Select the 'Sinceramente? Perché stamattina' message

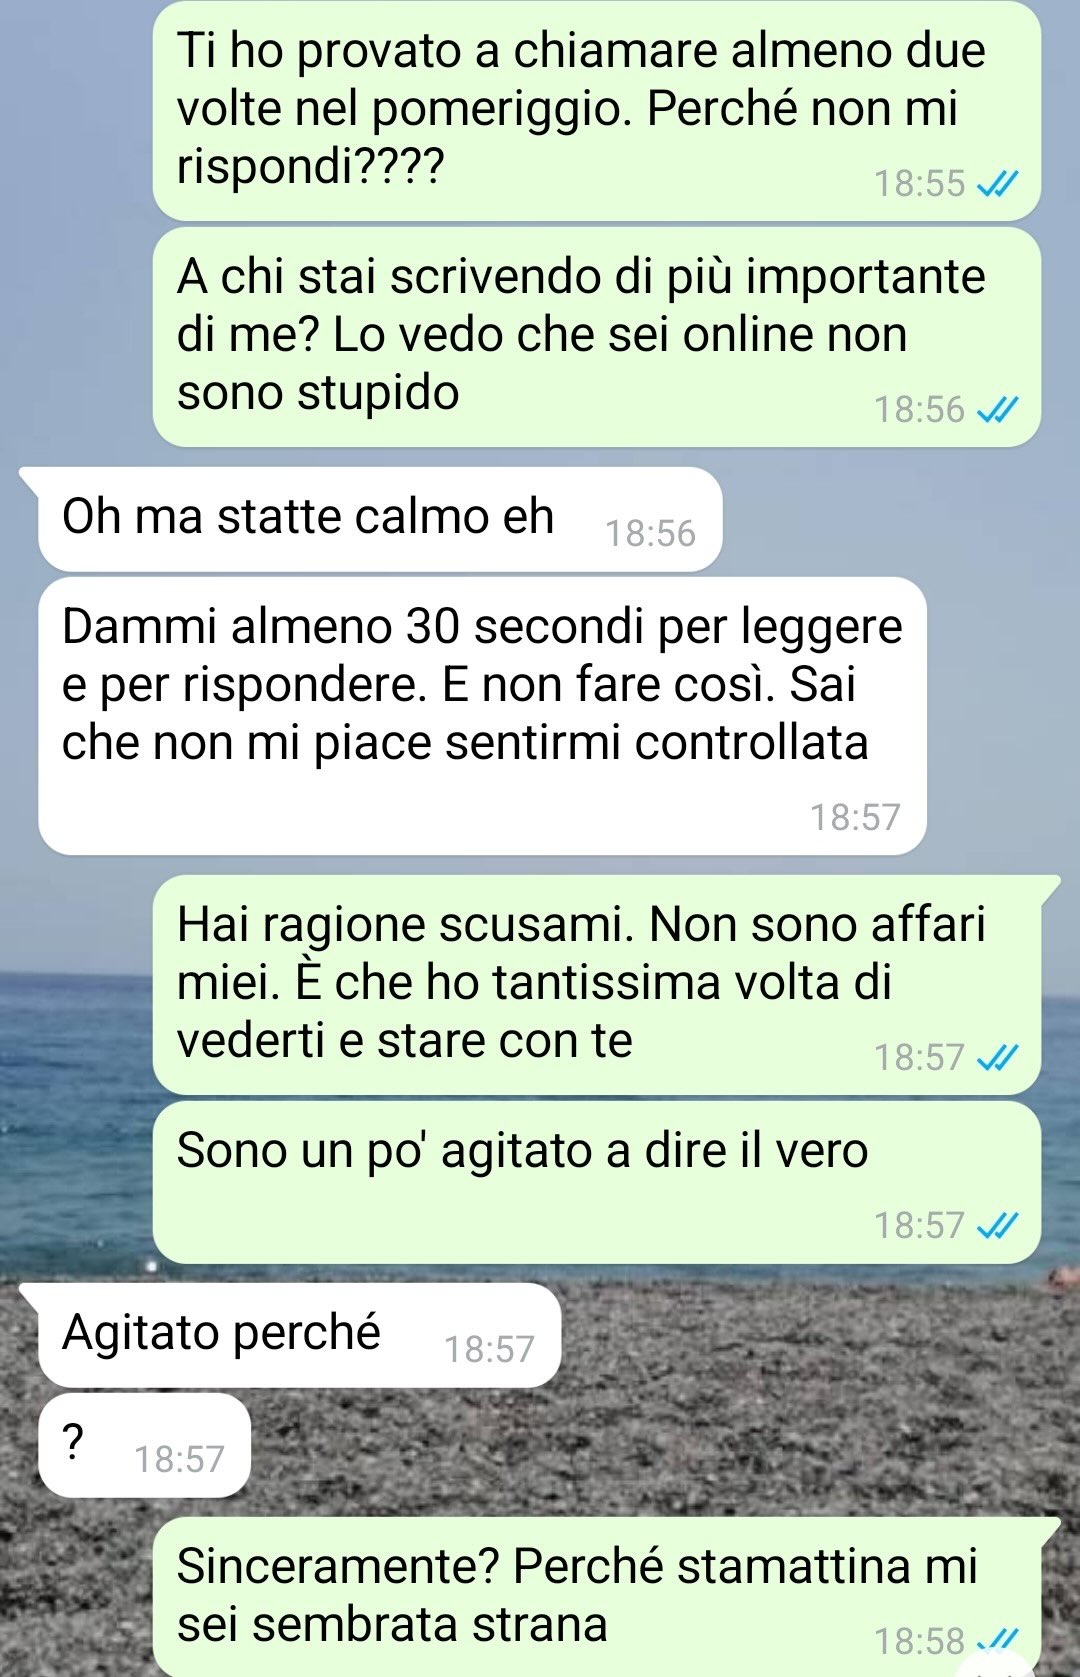click(596, 1597)
